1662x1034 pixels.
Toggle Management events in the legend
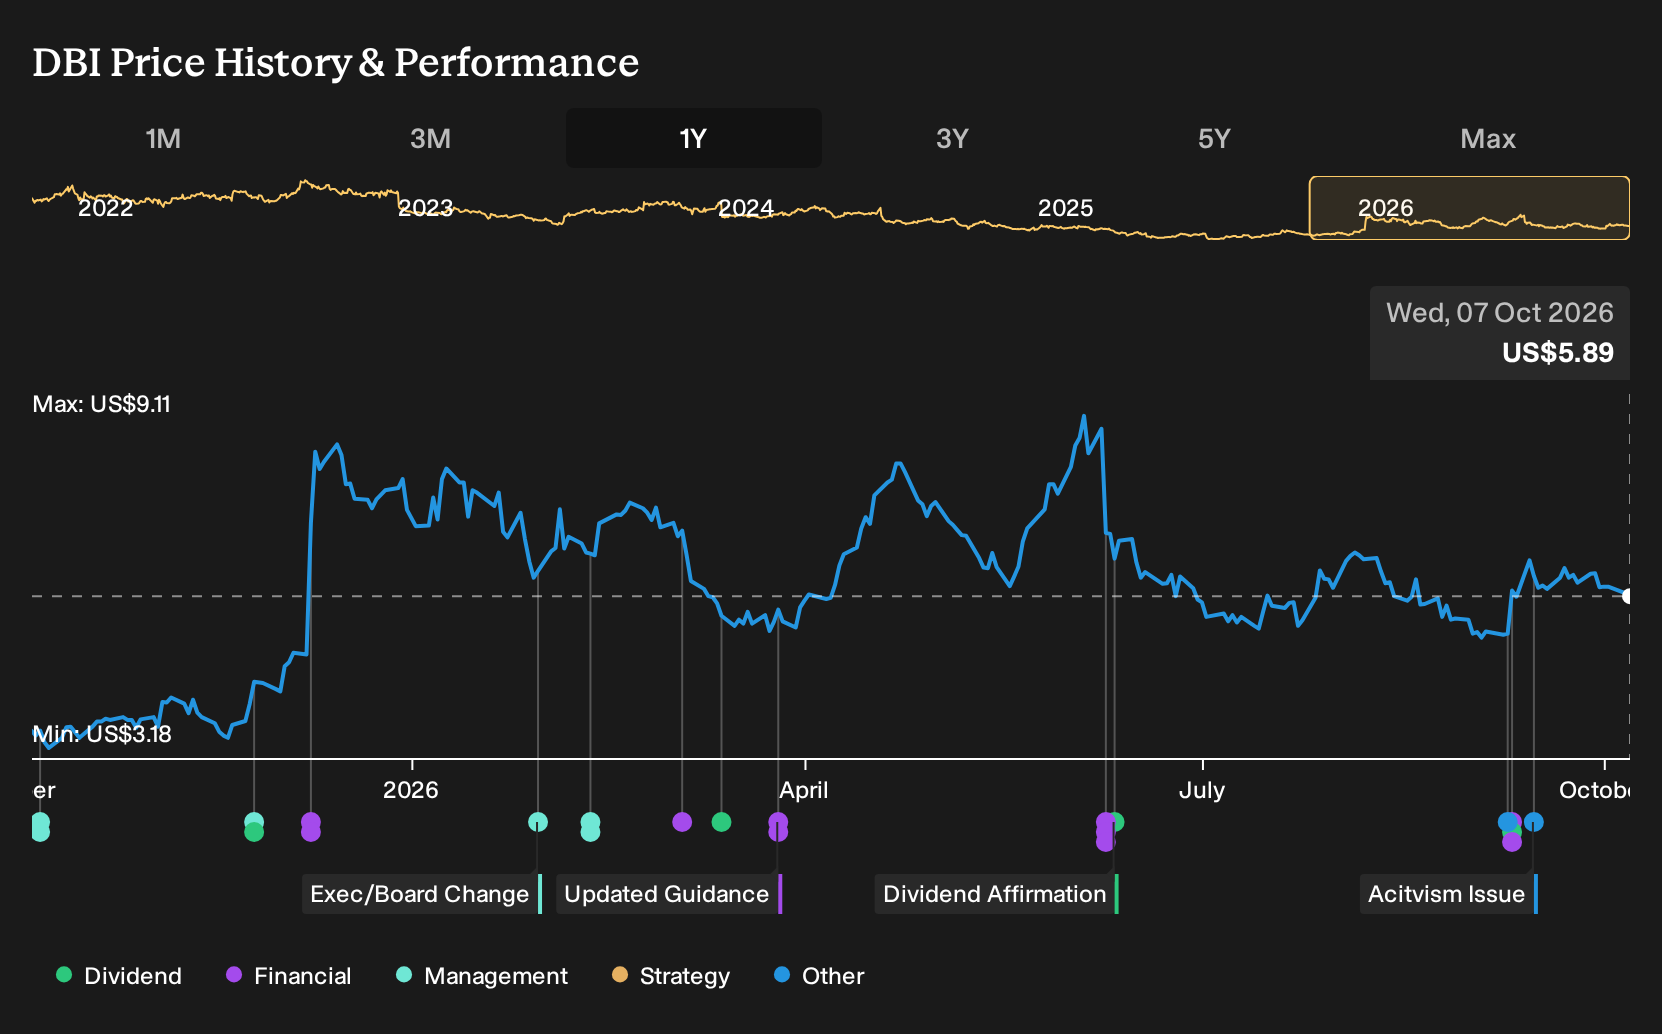click(x=482, y=976)
